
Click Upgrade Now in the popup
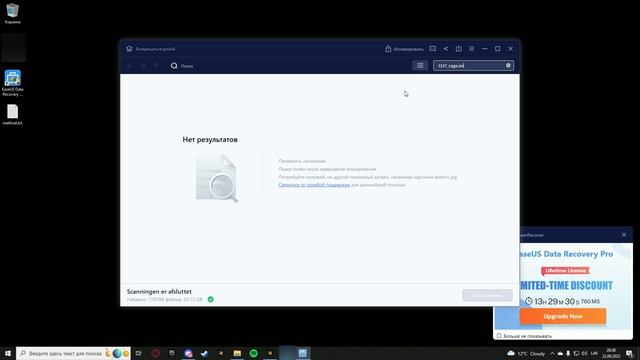point(563,316)
